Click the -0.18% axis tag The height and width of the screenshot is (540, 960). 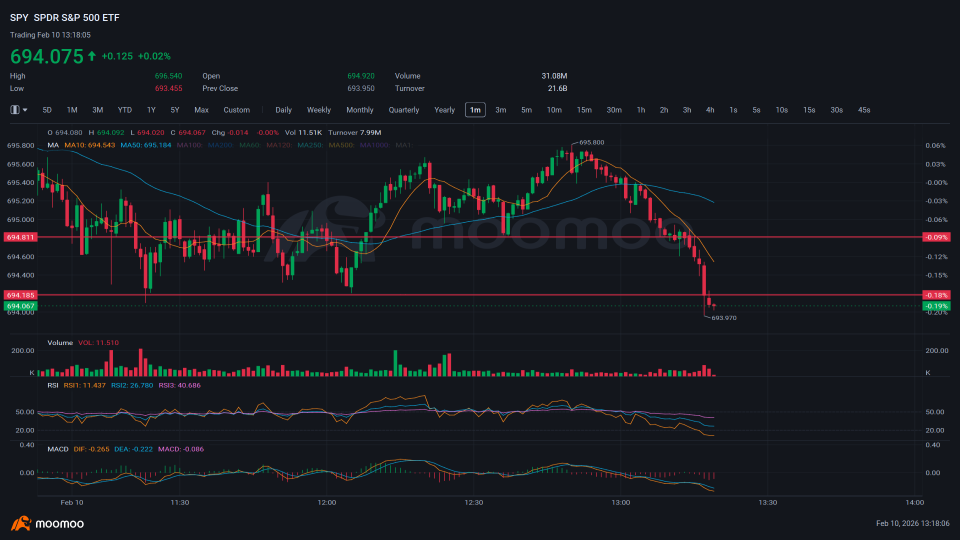936,295
